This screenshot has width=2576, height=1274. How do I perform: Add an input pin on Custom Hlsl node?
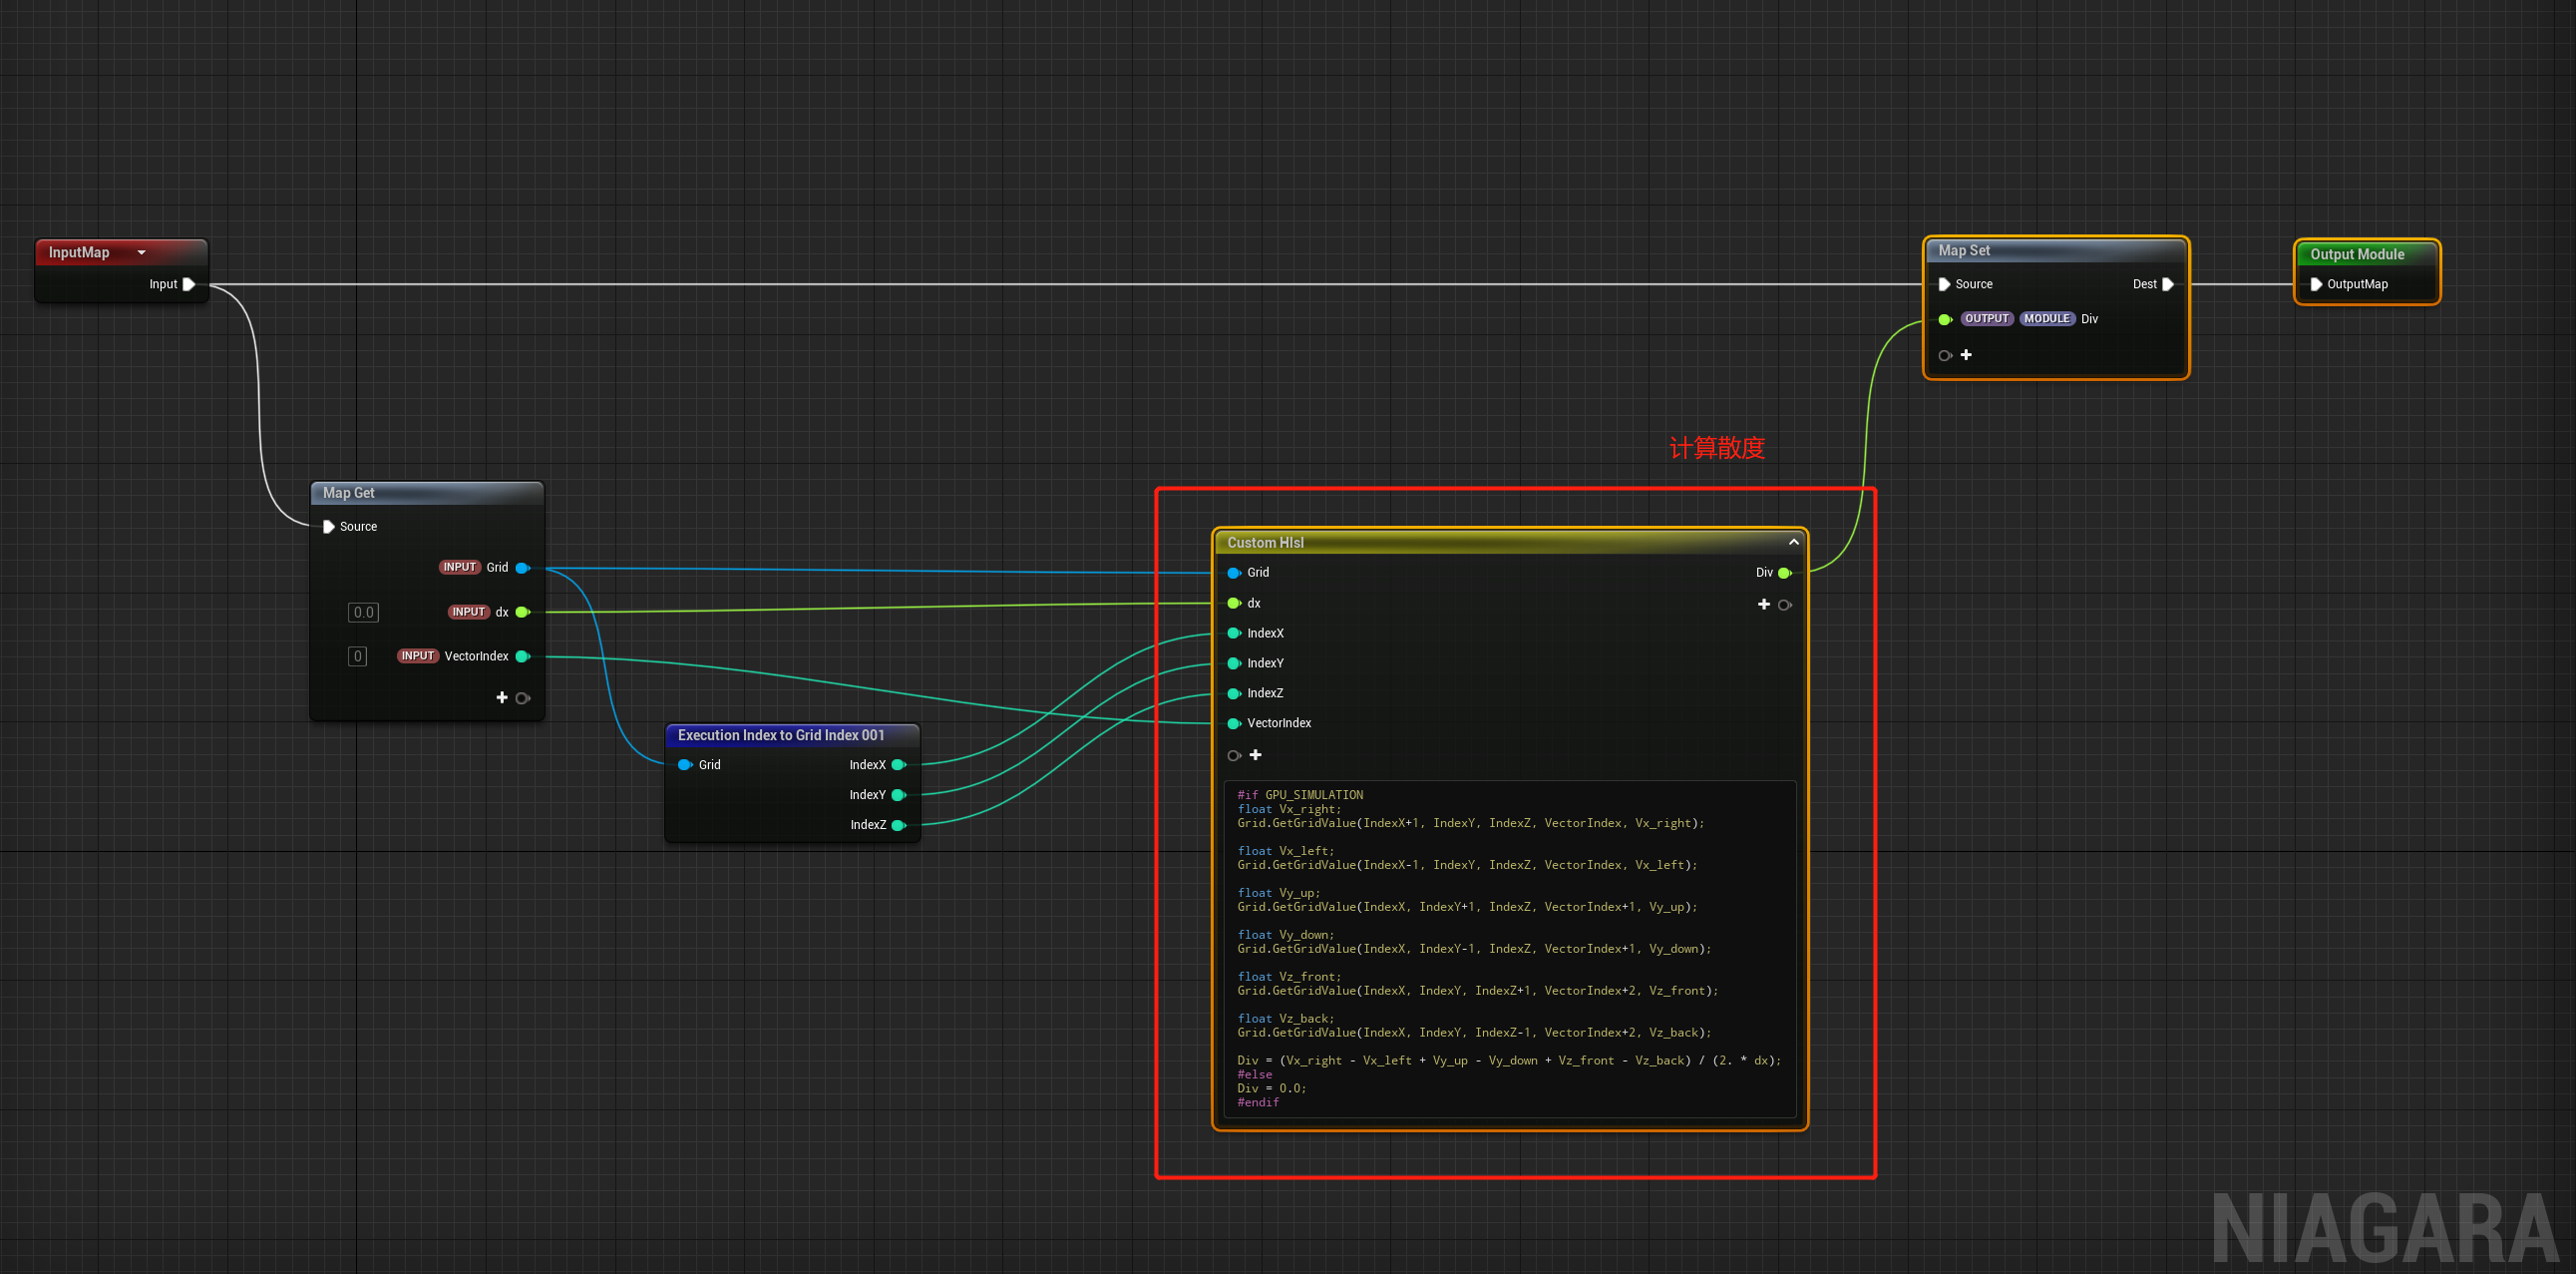pyautogui.click(x=1255, y=755)
